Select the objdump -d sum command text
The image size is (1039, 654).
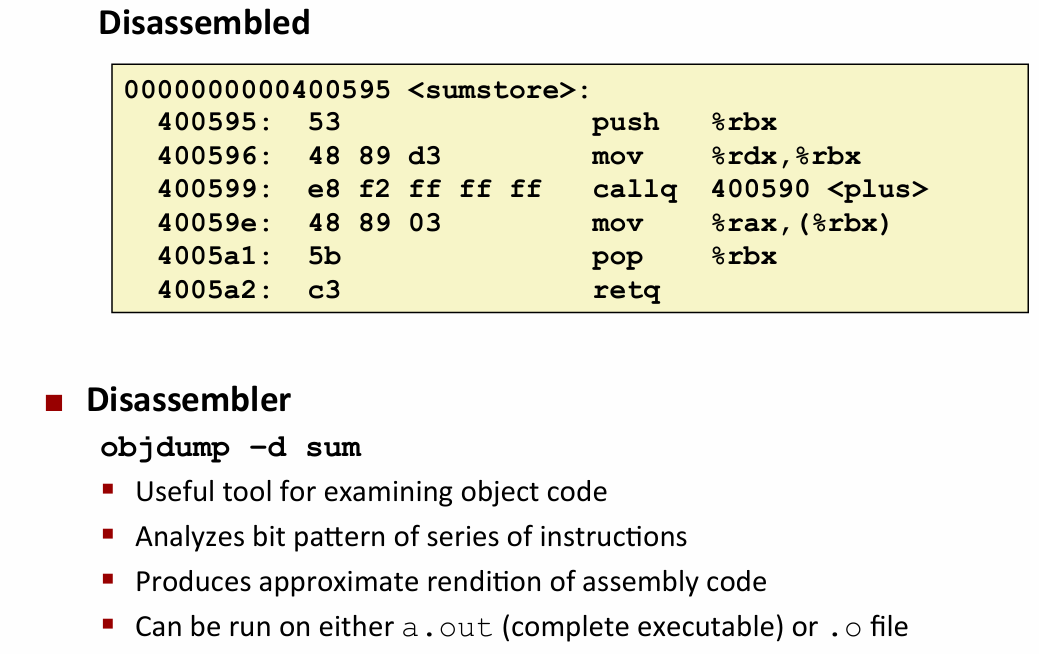coord(230,447)
